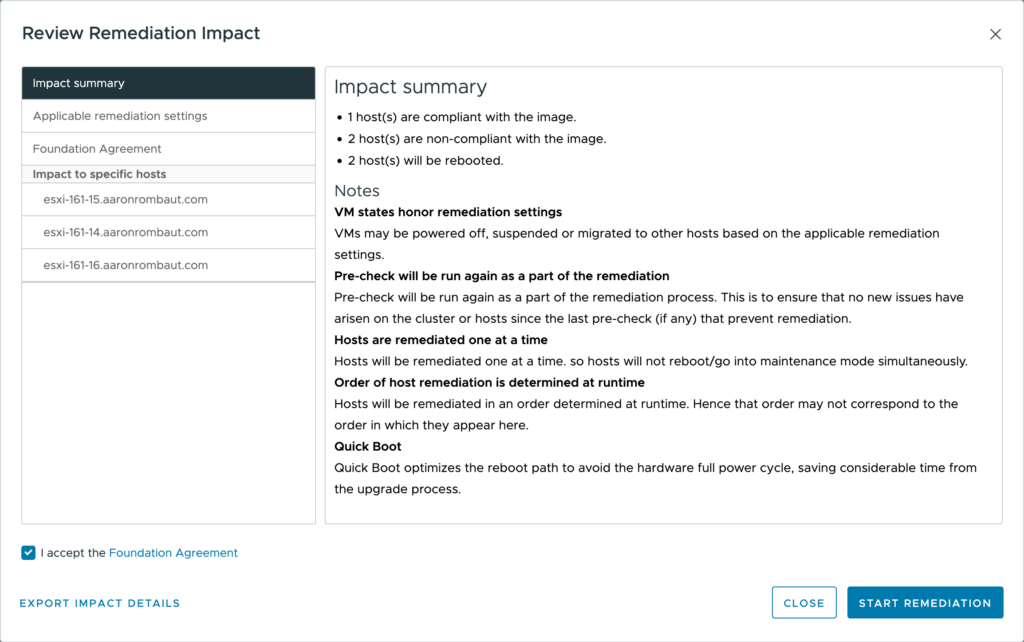
Task: Click the Notes heading
Action: point(357,191)
